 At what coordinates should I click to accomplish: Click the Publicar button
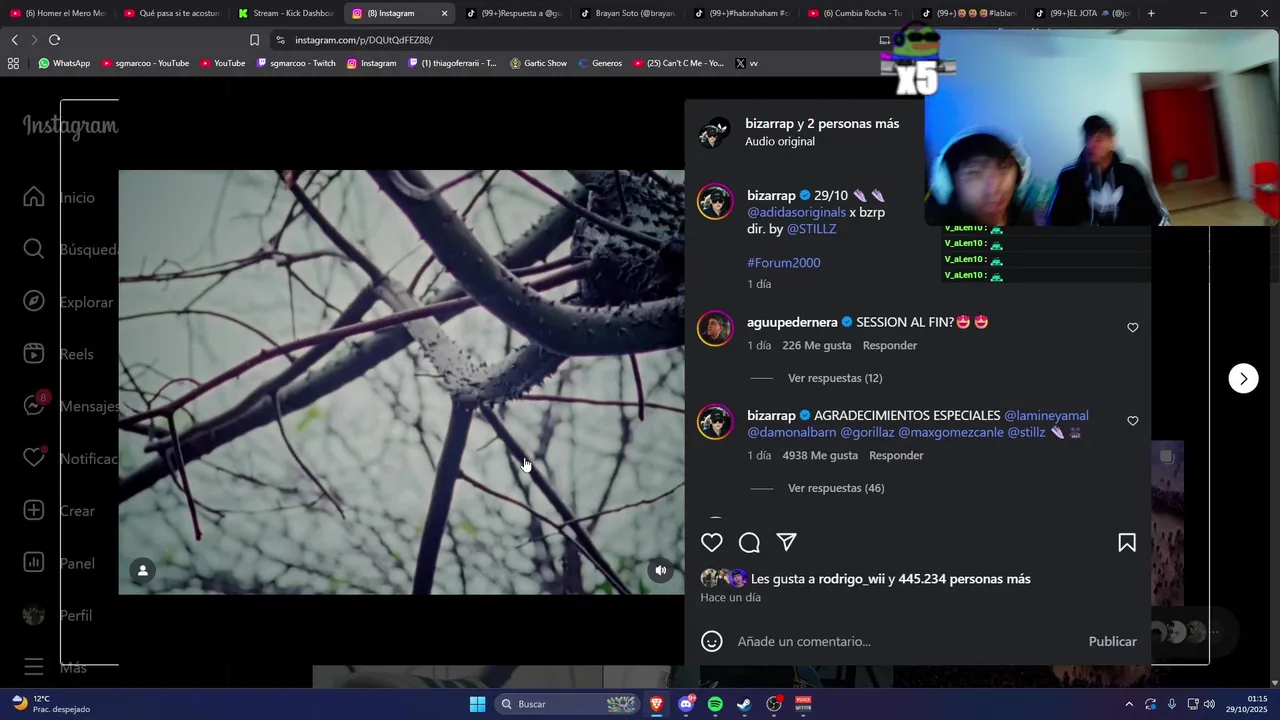point(1112,641)
